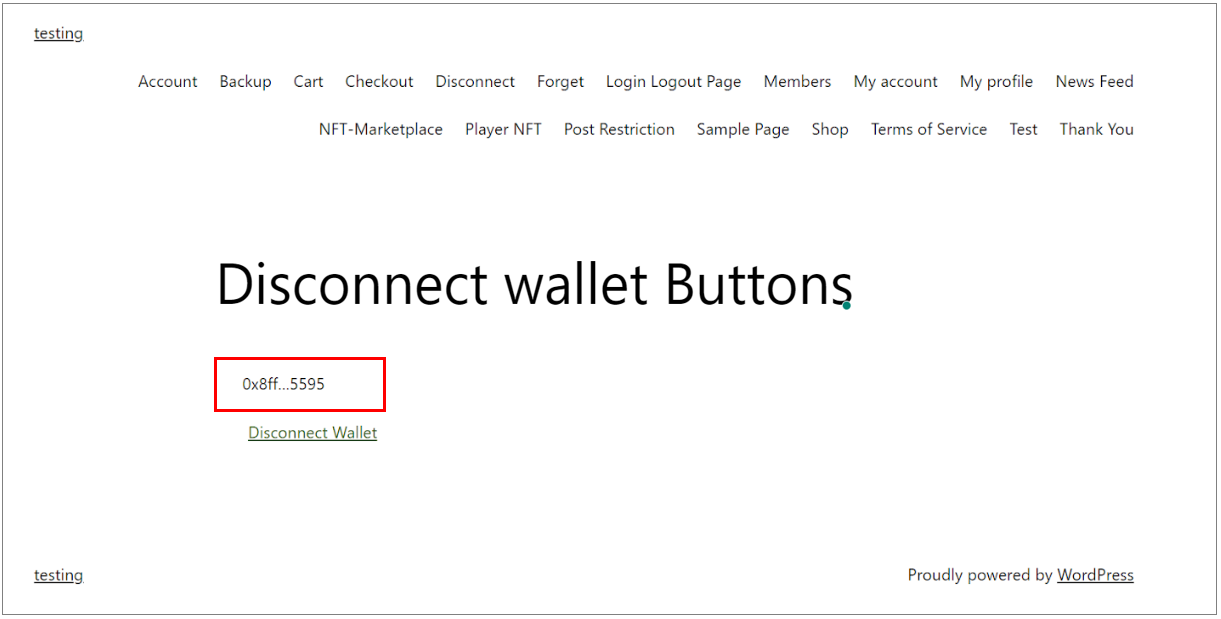
Task: Open the testing site title link in header
Action: click(x=58, y=34)
